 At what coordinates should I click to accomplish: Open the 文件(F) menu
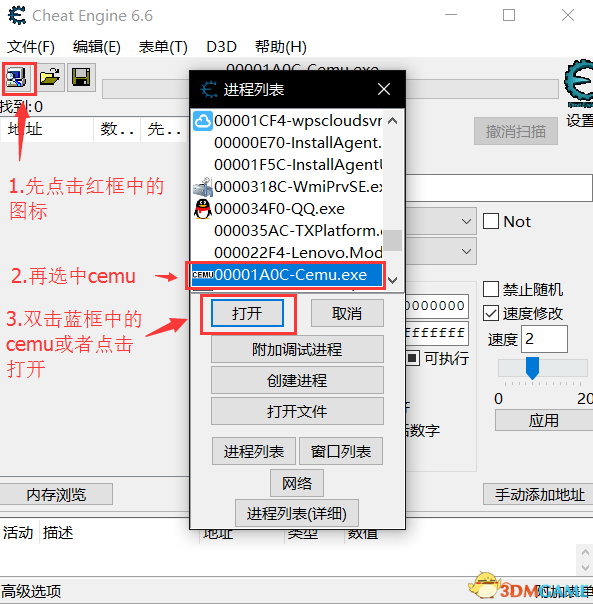31,47
